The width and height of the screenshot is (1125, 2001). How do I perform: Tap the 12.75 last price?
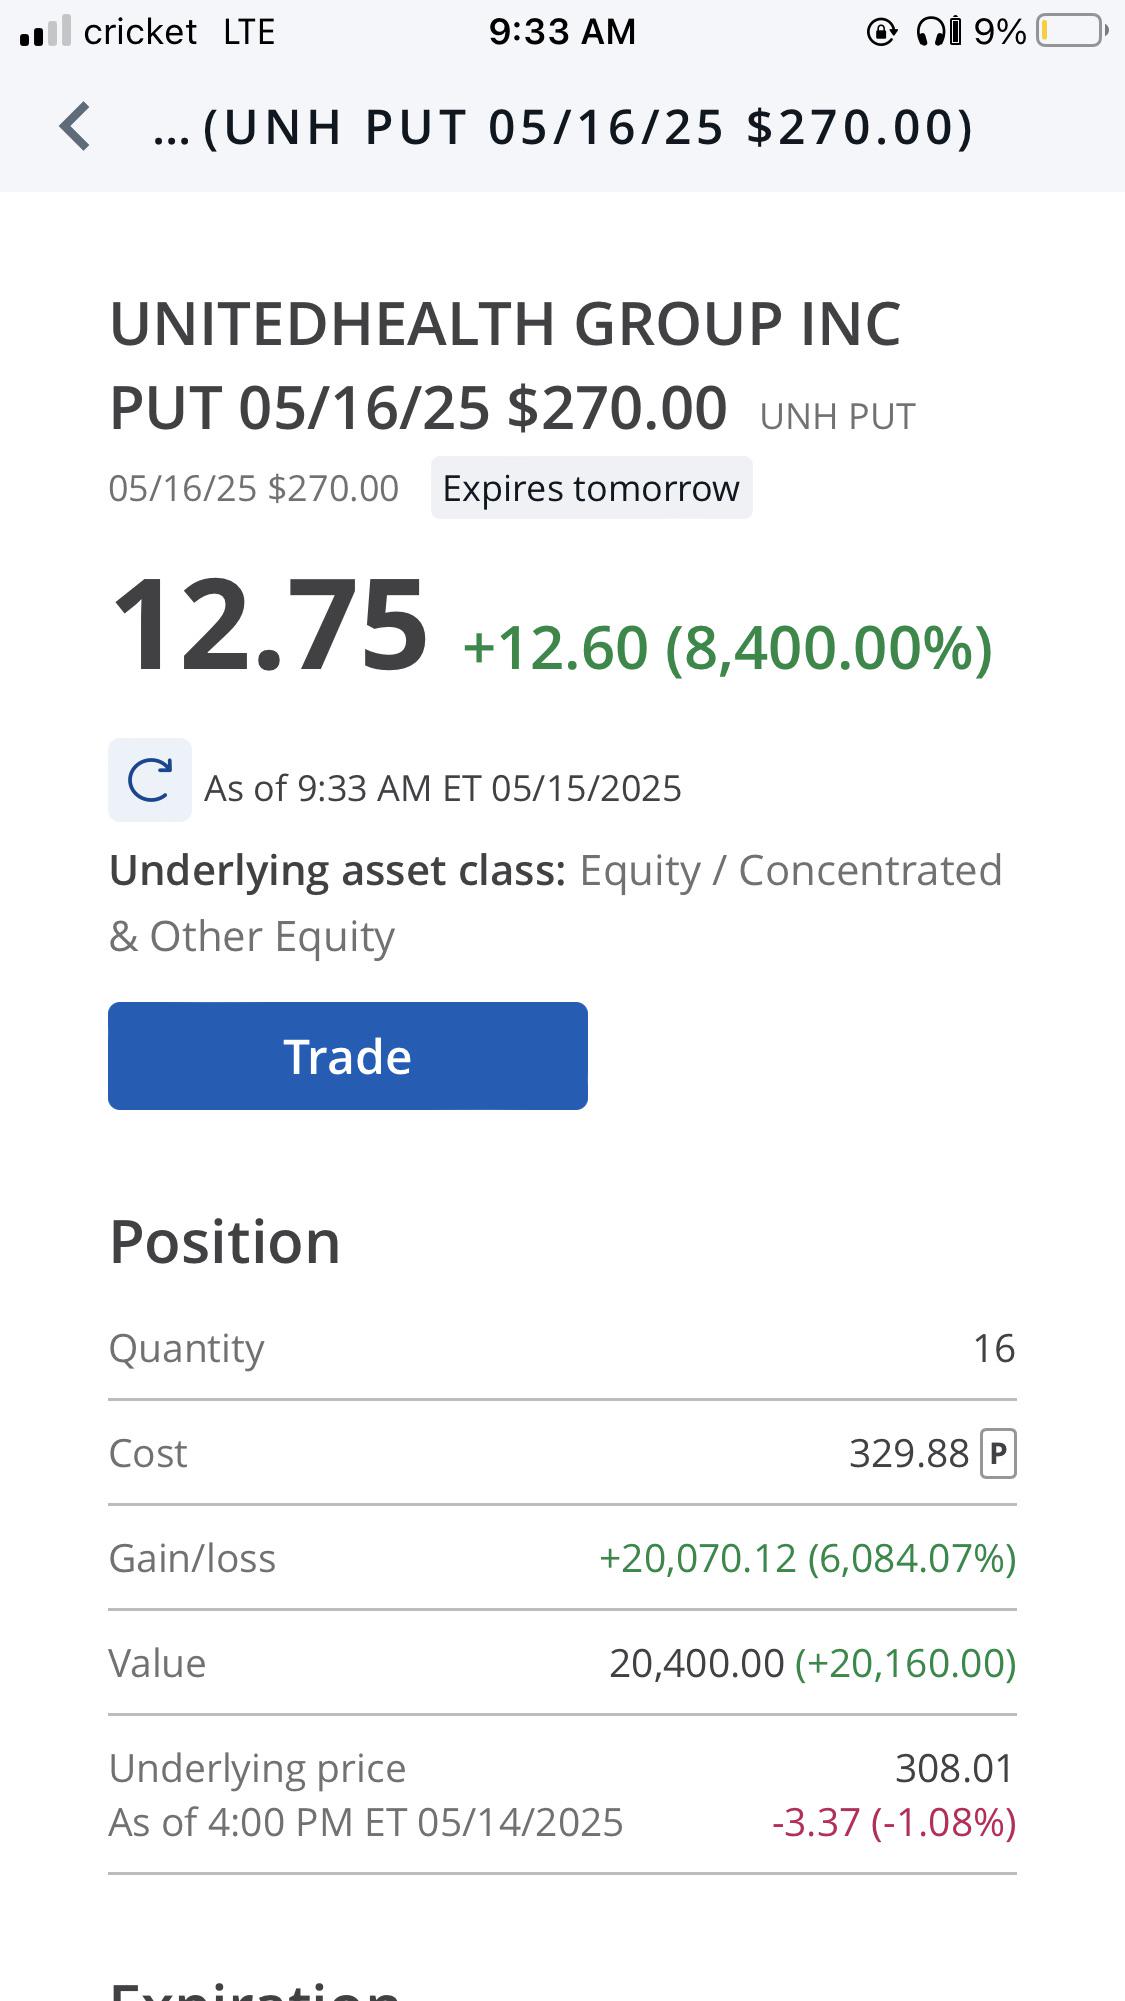270,625
